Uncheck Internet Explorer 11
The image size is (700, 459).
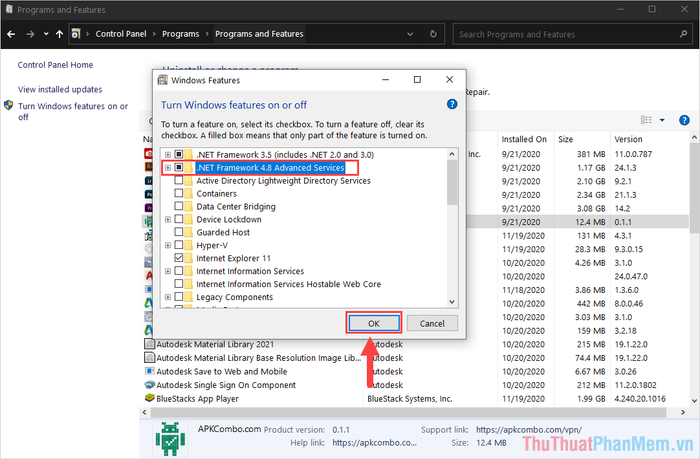coord(179,258)
